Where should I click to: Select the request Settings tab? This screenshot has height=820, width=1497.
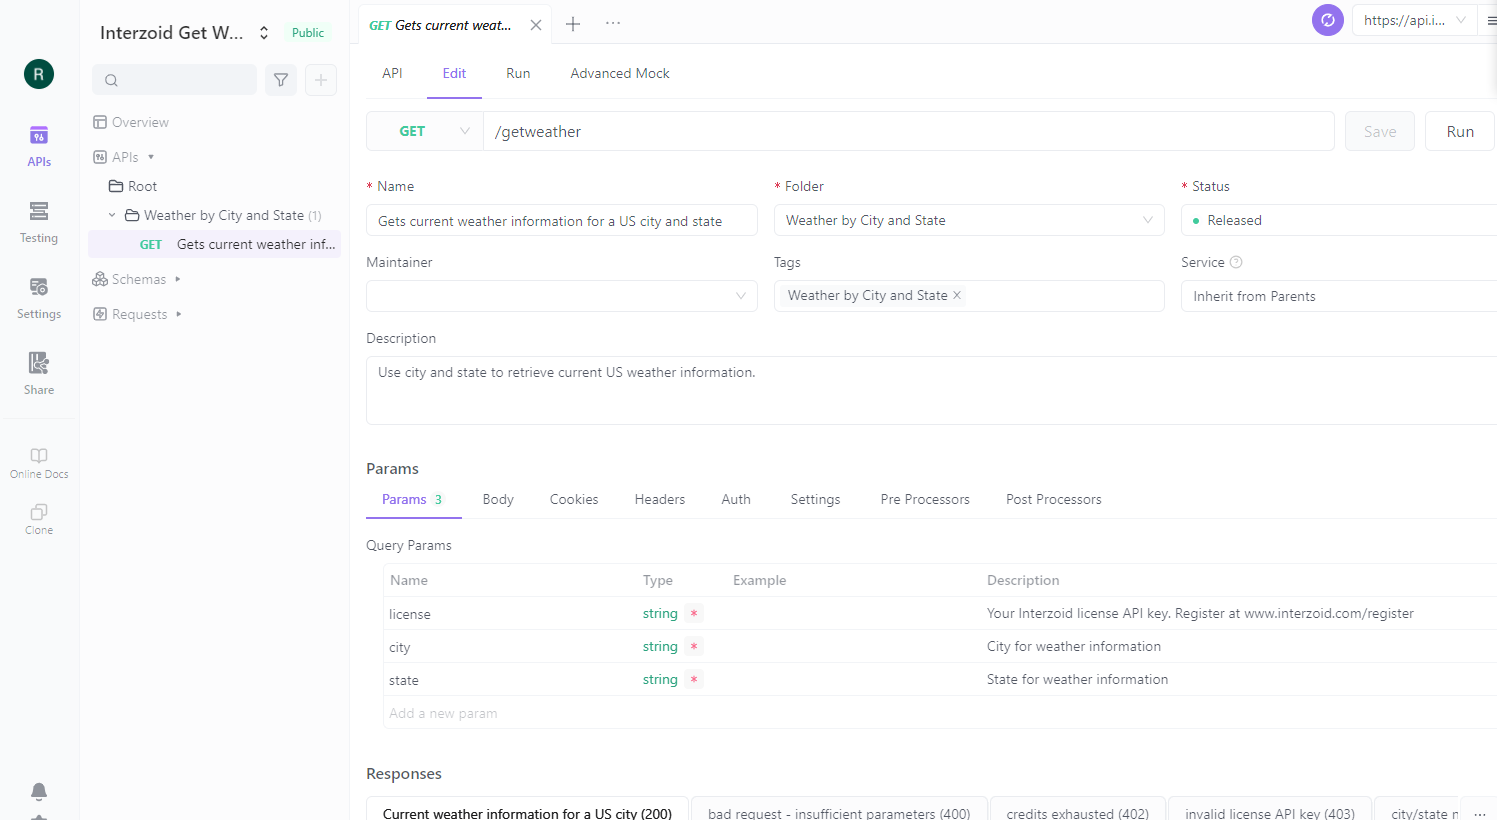(x=815, y=499)
